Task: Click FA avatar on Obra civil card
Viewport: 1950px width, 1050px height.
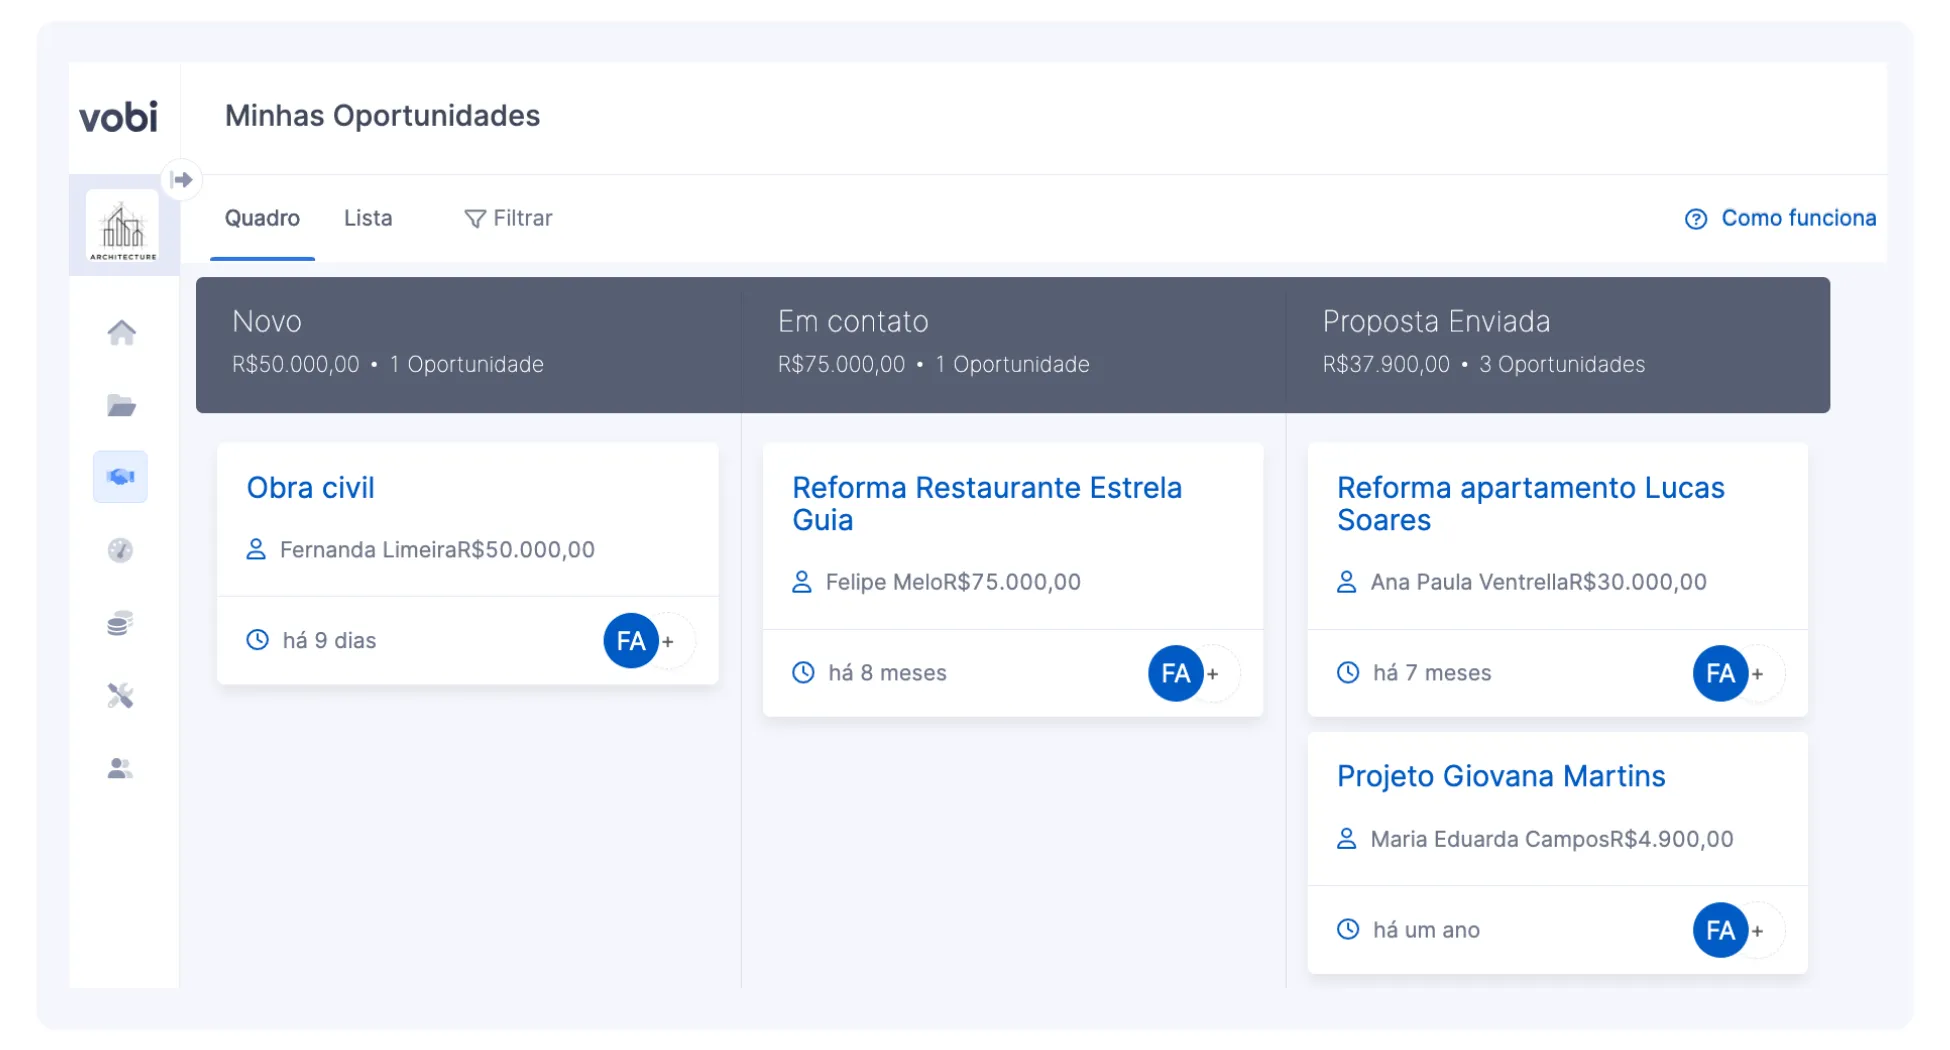Action: [x=631, y=641]
